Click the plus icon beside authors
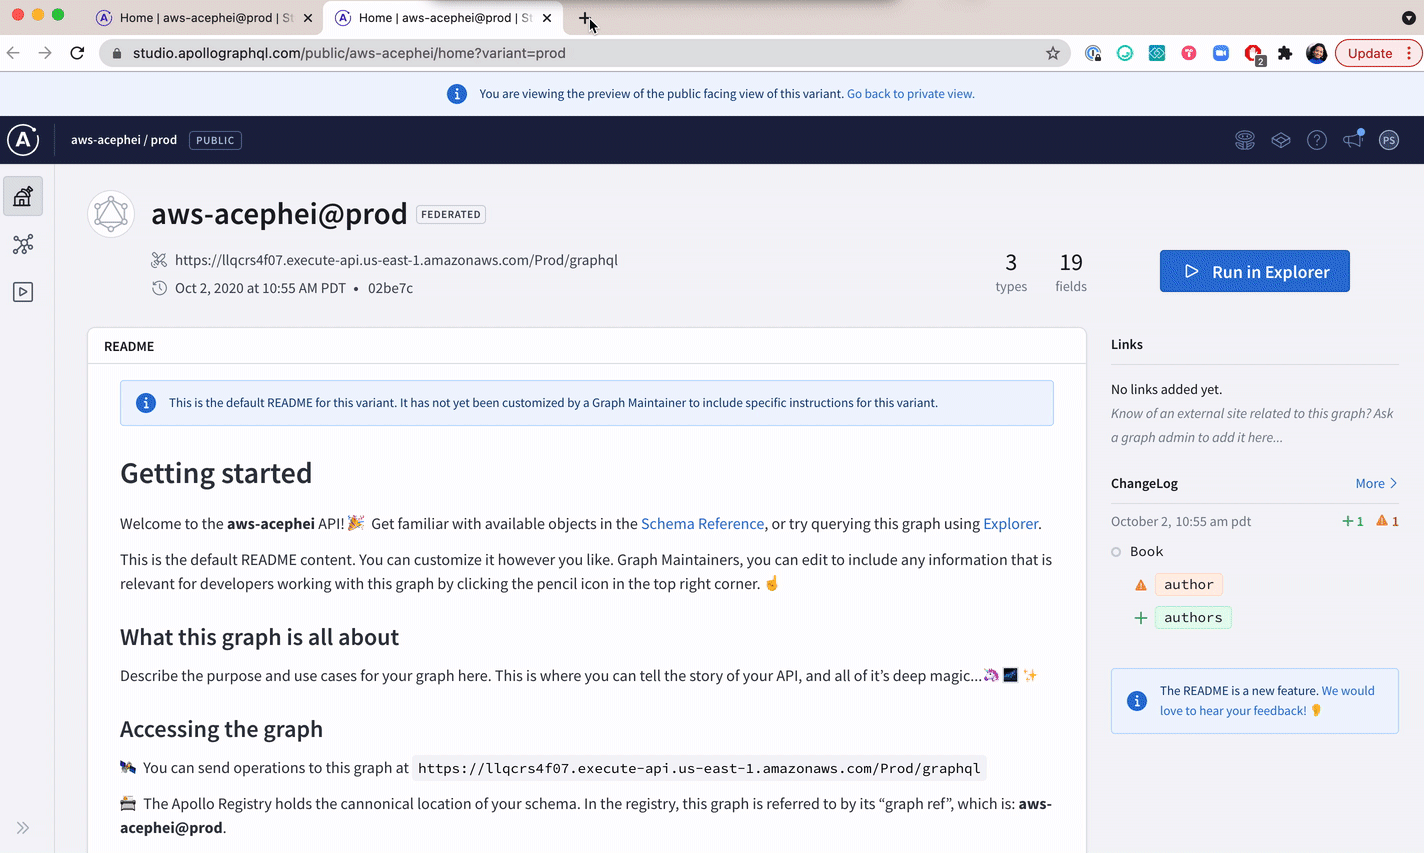Image resolution: width=1424 pixels, height=853 pixels. tap(1140, 618)
